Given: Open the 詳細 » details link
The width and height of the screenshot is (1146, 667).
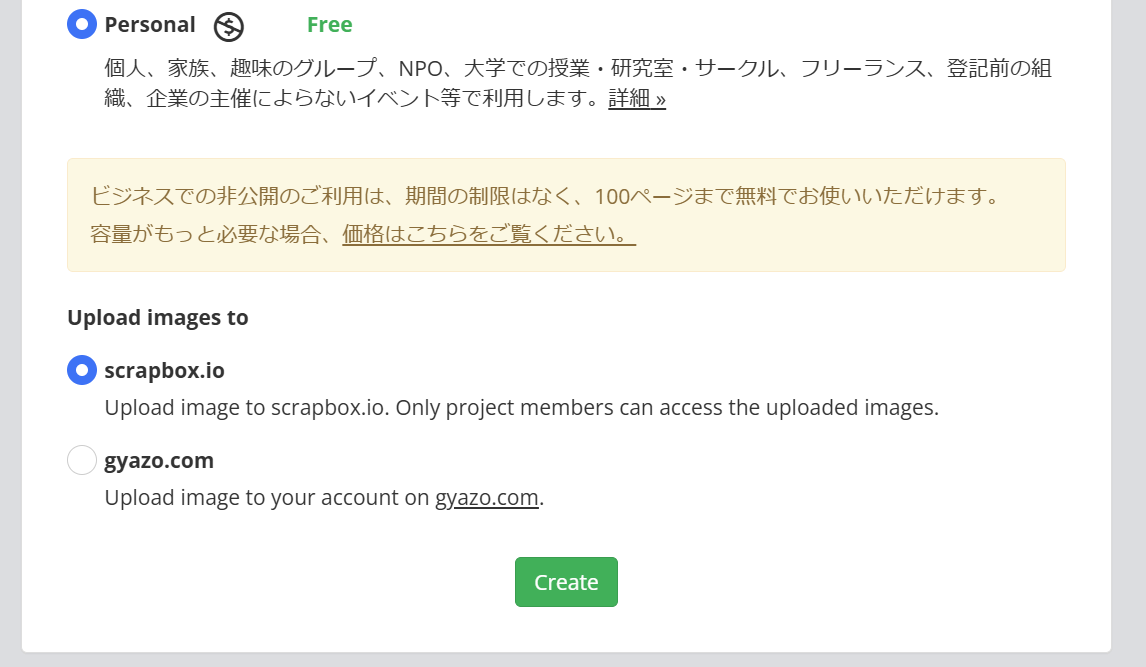Looking at the screenshot, I should click(637, 98).
